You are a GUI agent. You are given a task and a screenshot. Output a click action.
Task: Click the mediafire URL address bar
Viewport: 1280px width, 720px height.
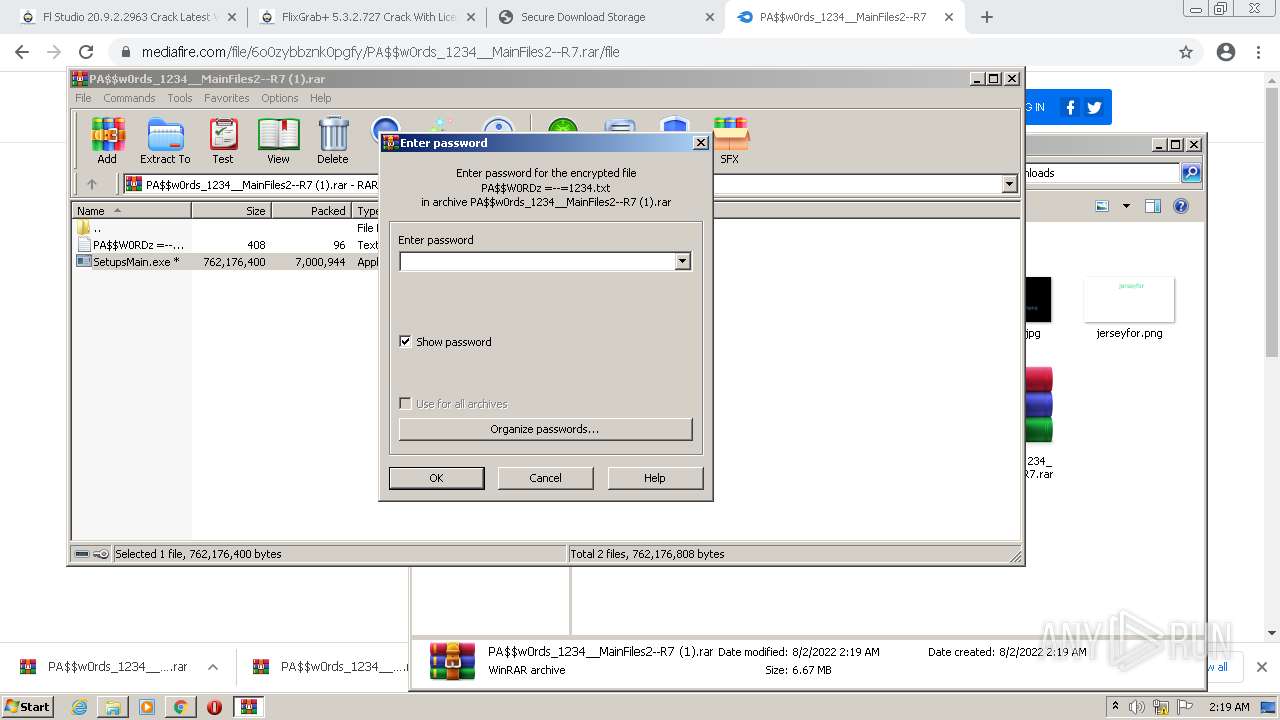(x=640, y=52)
